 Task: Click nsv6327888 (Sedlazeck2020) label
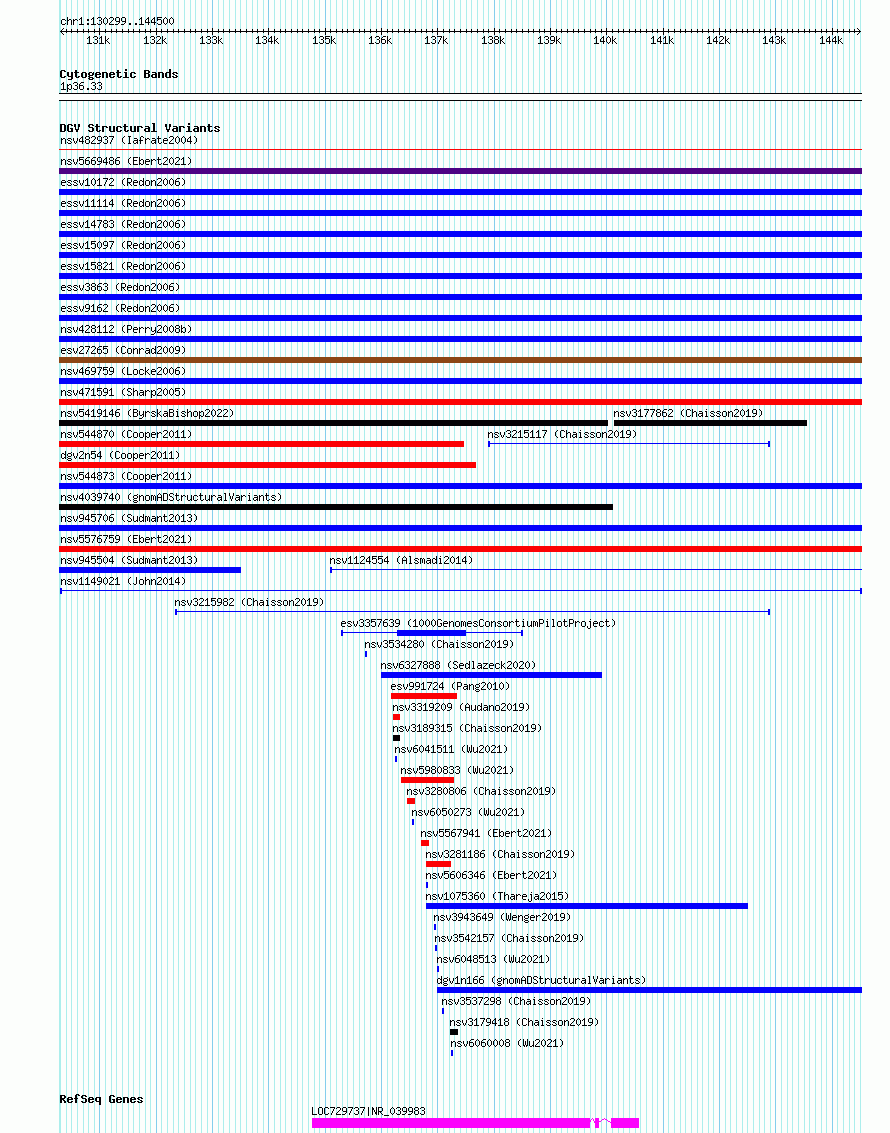coord(458,665)
